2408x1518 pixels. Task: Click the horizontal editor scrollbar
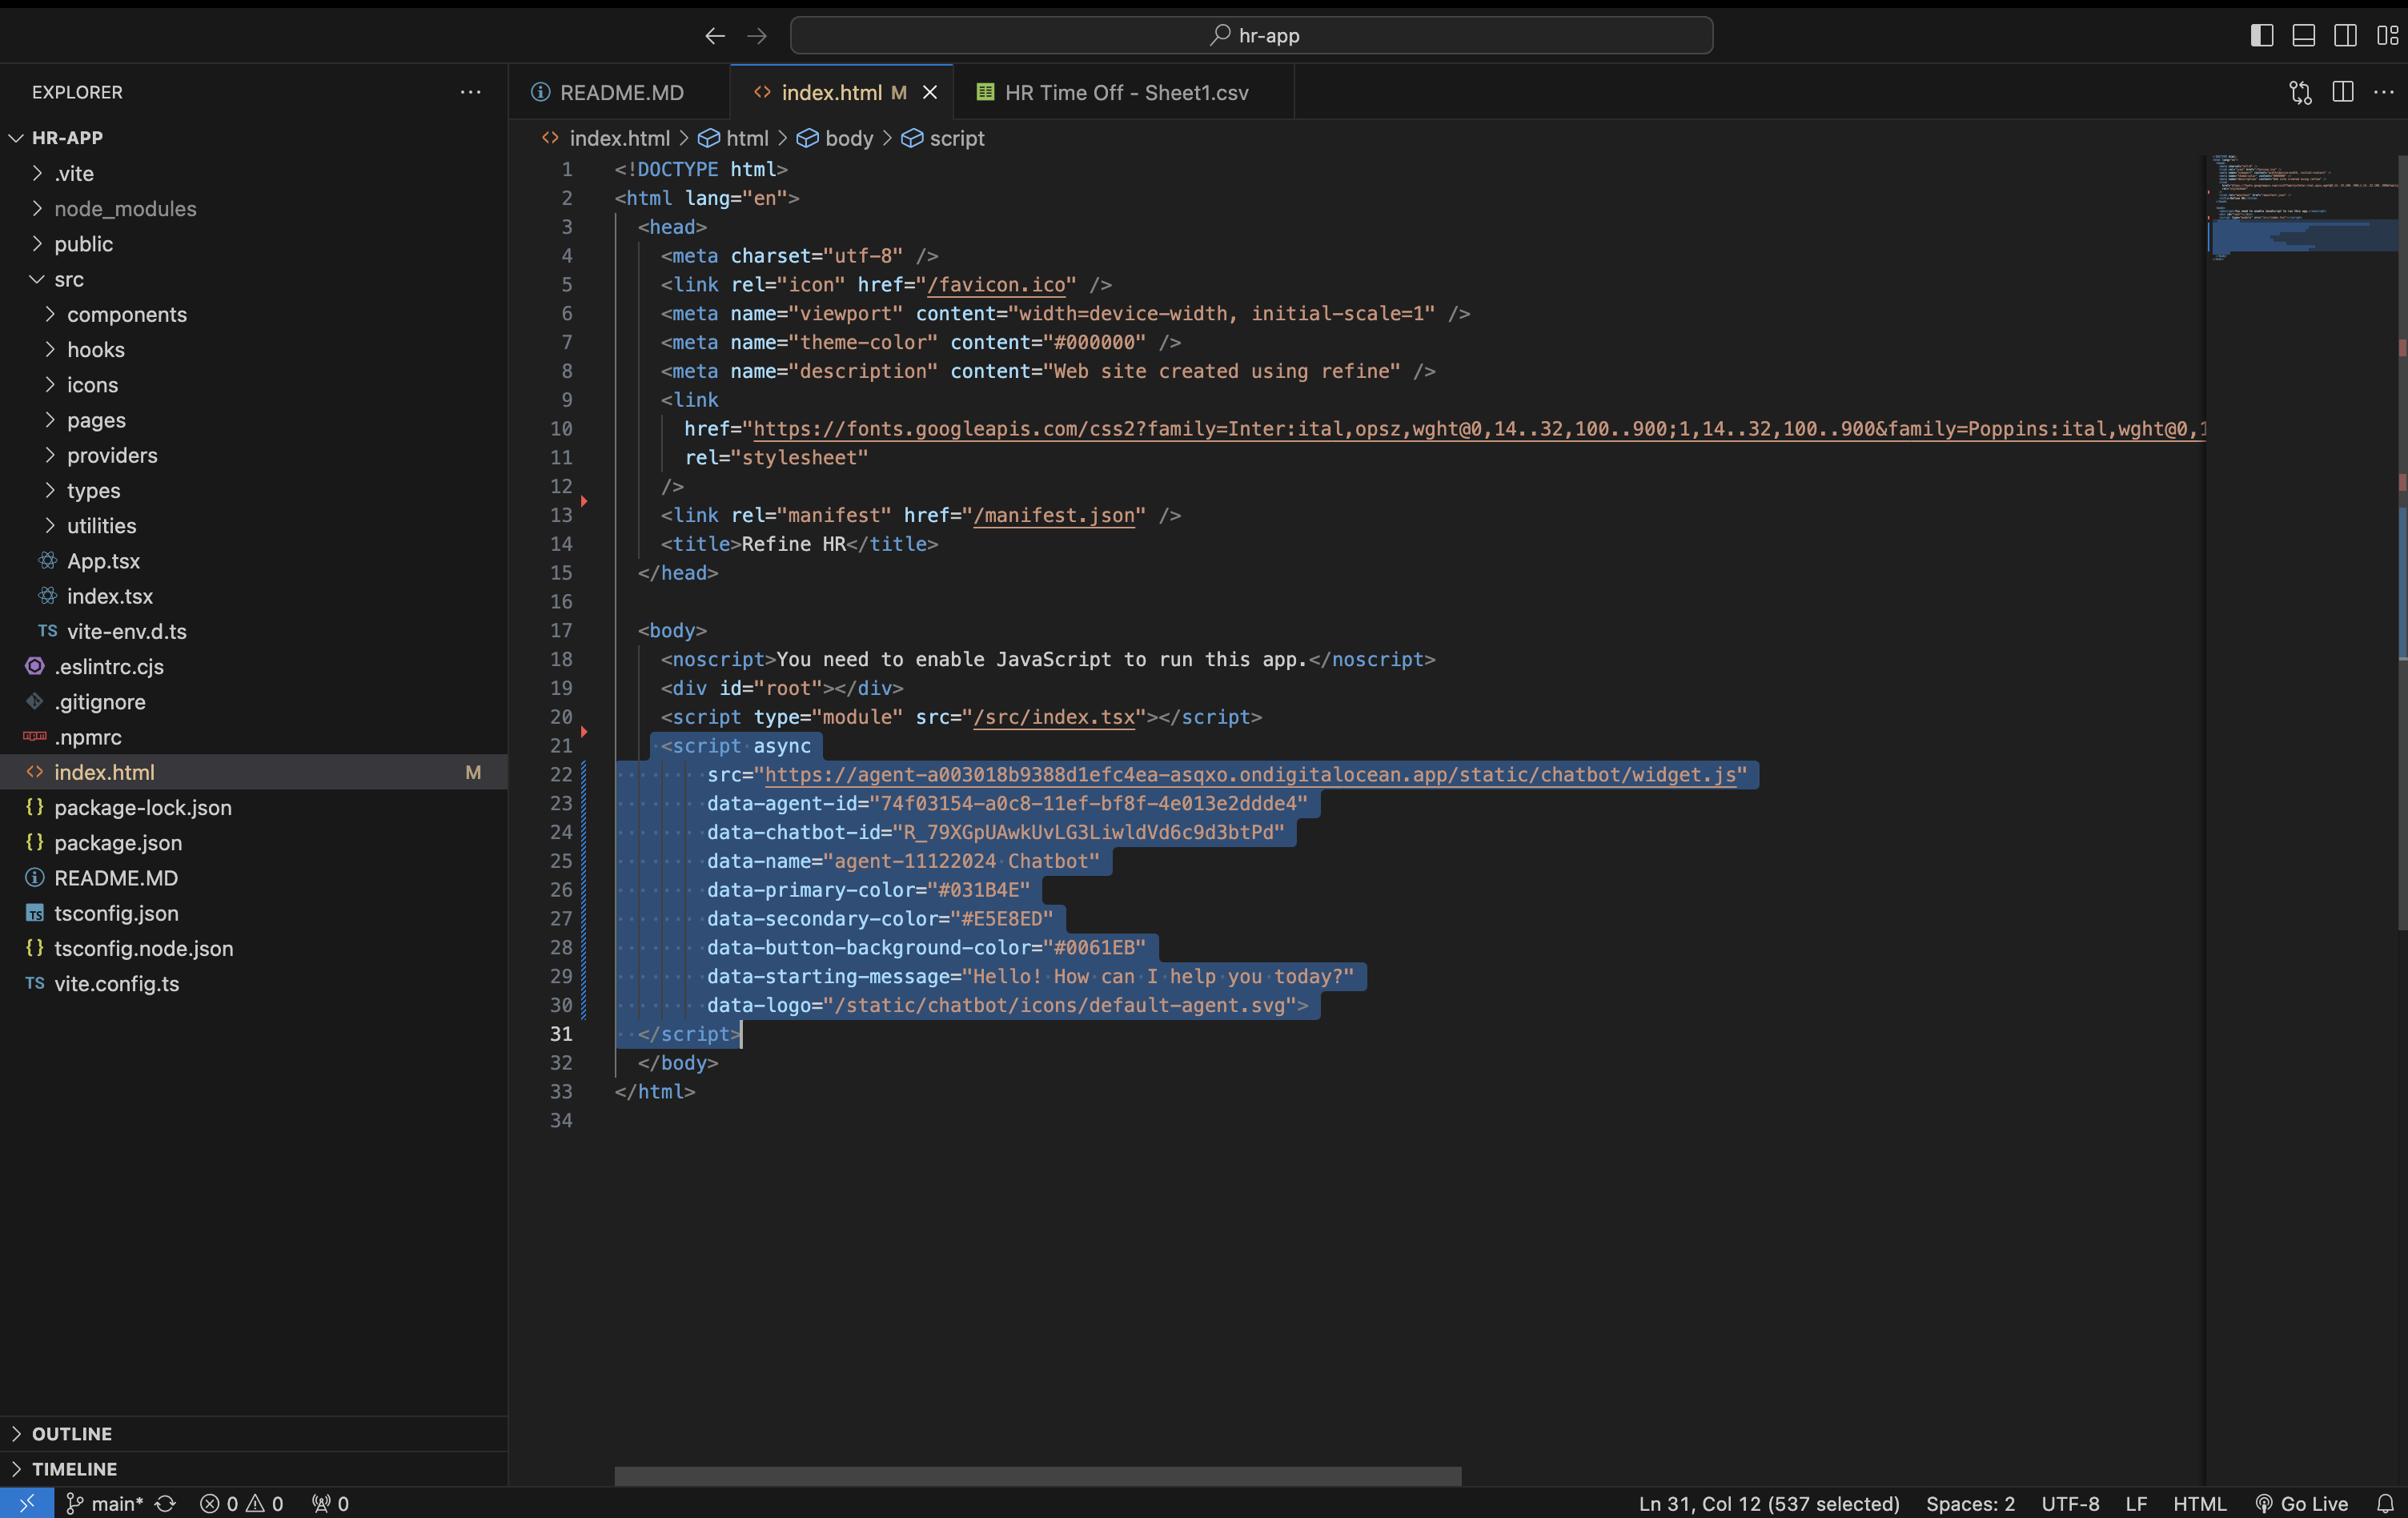tap(1037, 1476)
